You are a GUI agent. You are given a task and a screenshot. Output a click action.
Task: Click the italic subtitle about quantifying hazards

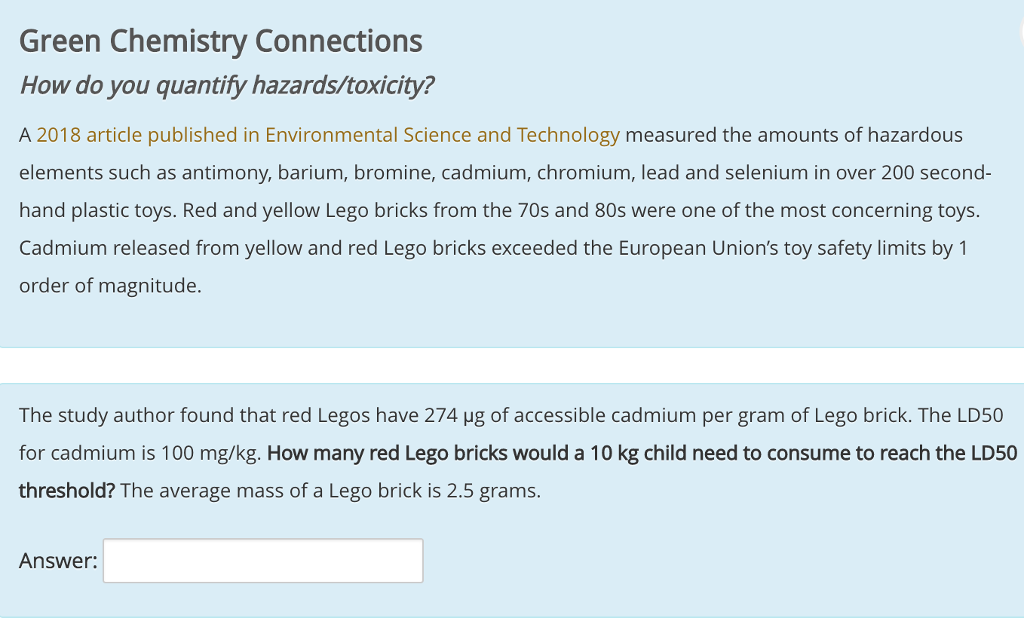[227, 86]
